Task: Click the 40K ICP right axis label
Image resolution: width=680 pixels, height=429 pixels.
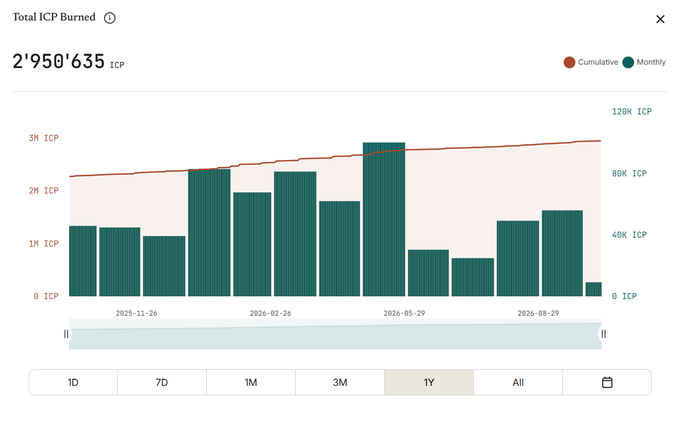Action: (629, 235)
